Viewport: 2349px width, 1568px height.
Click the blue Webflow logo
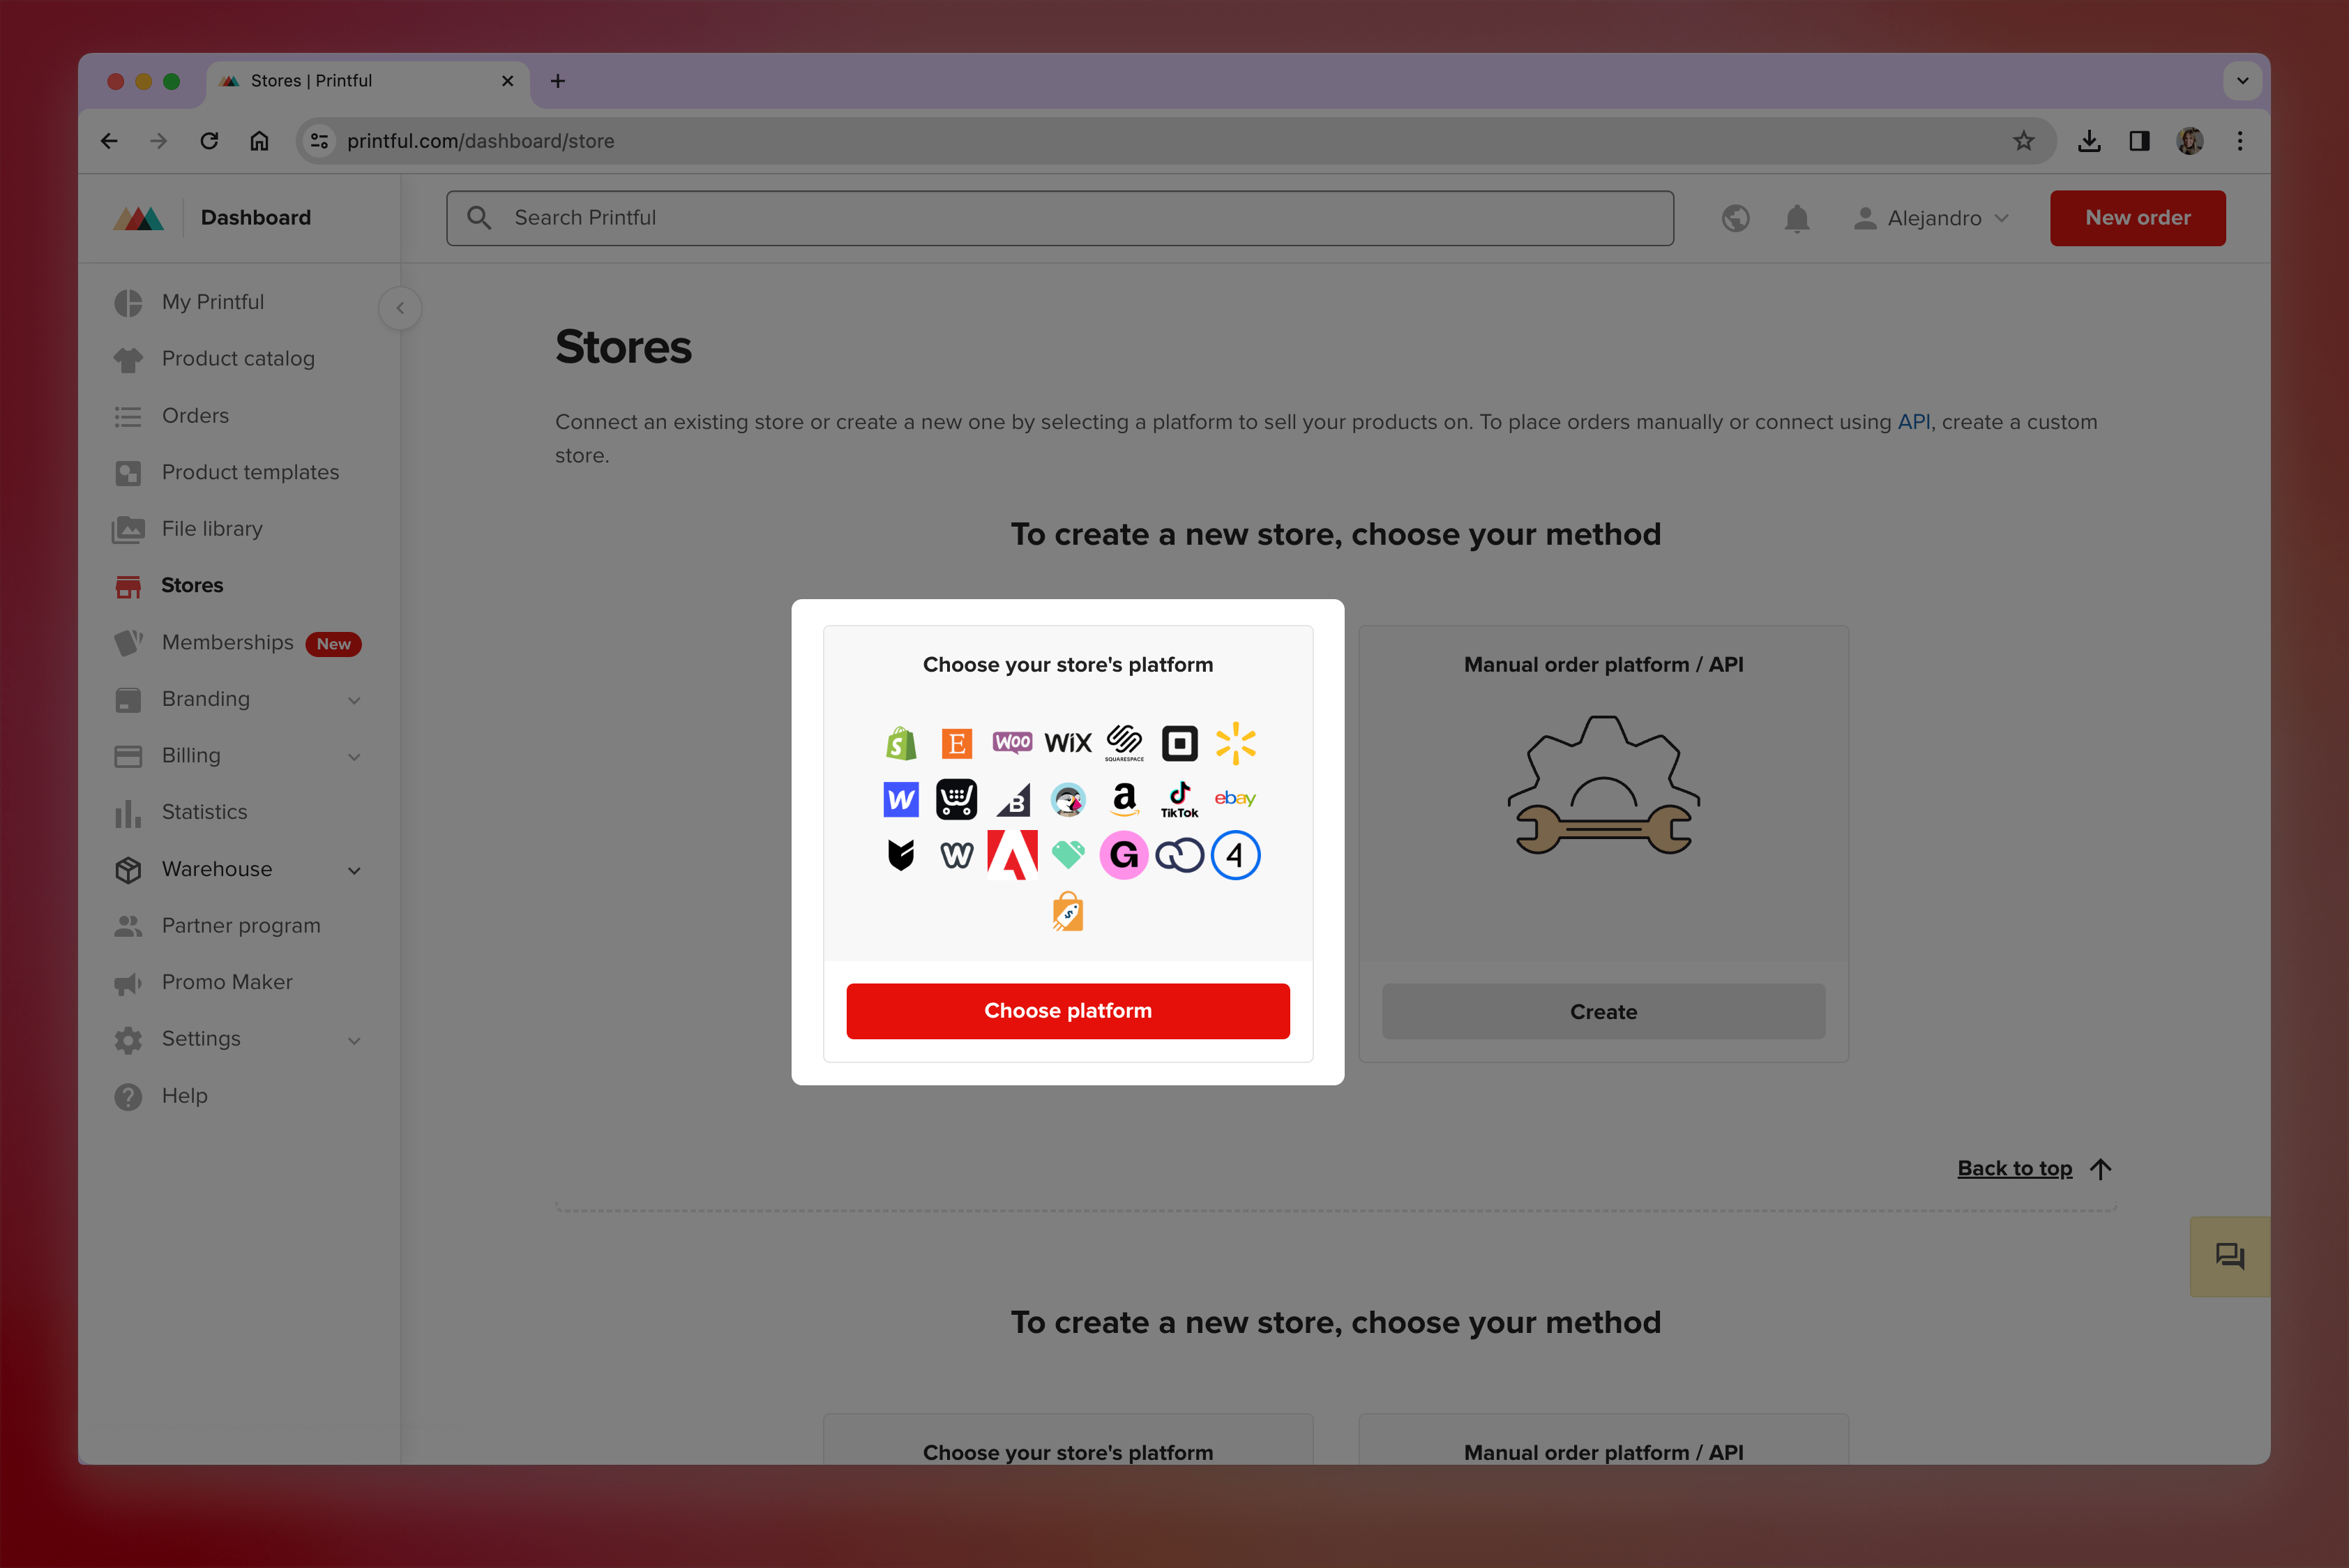901,799
